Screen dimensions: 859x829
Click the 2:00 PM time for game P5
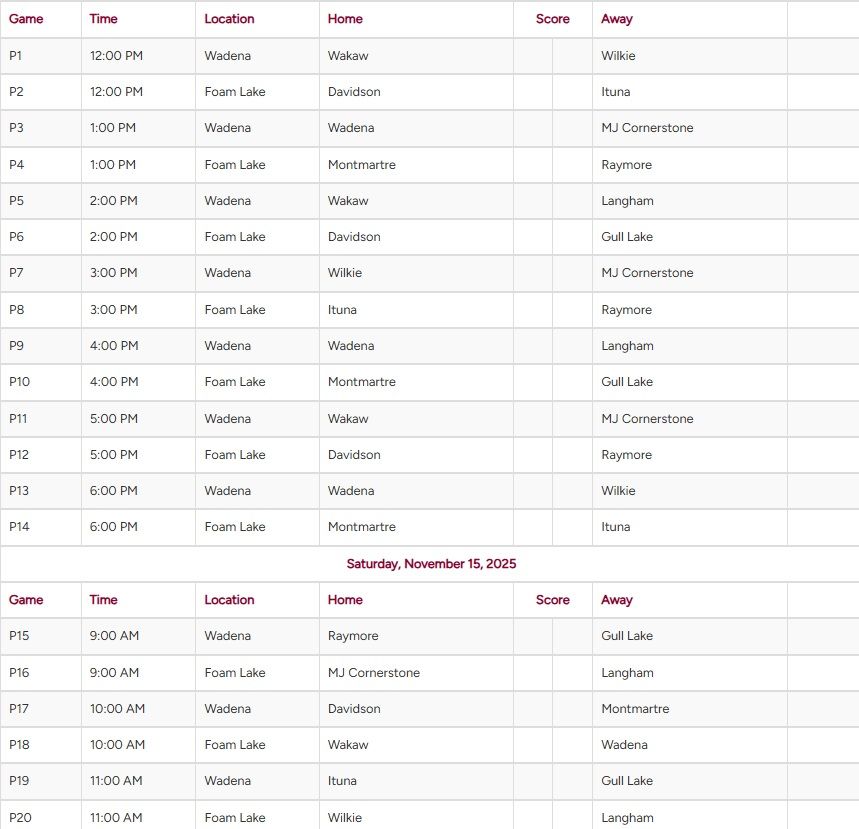(113, 201)
